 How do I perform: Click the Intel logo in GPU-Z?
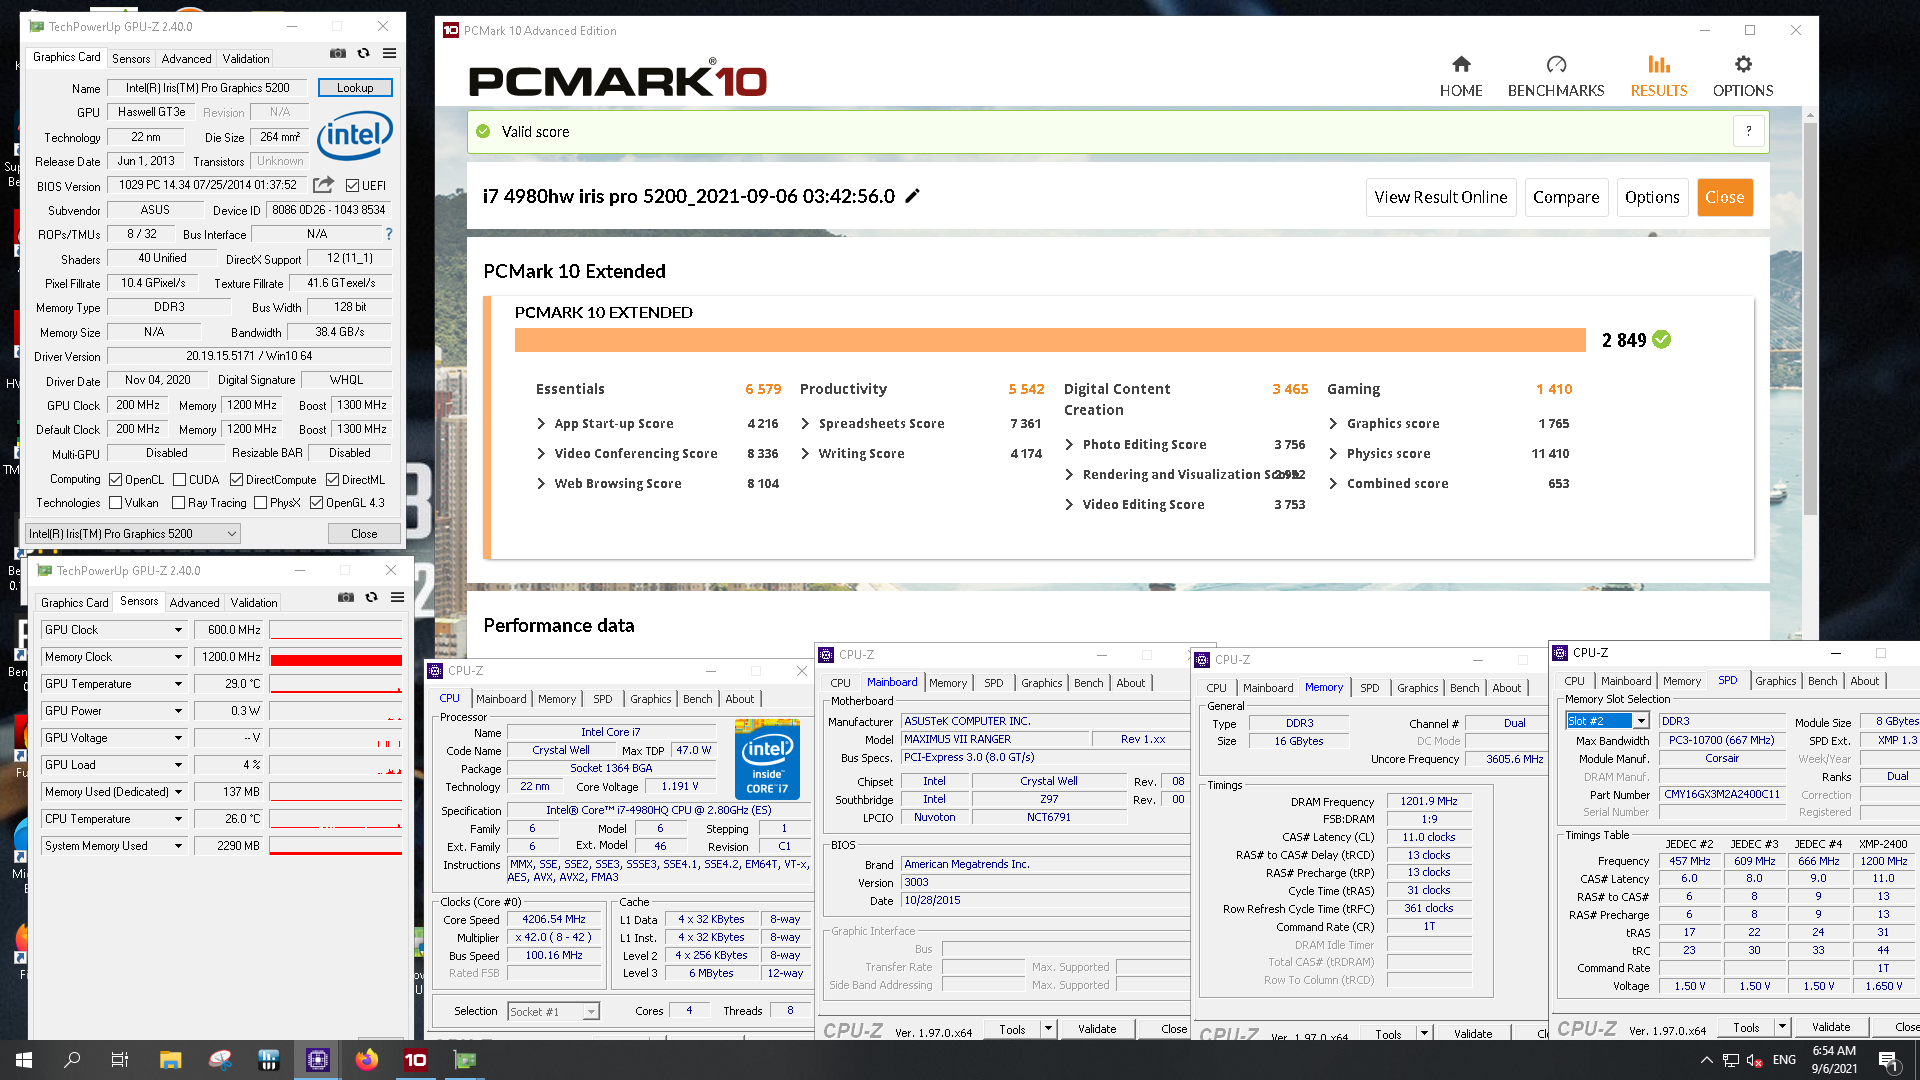355,135
